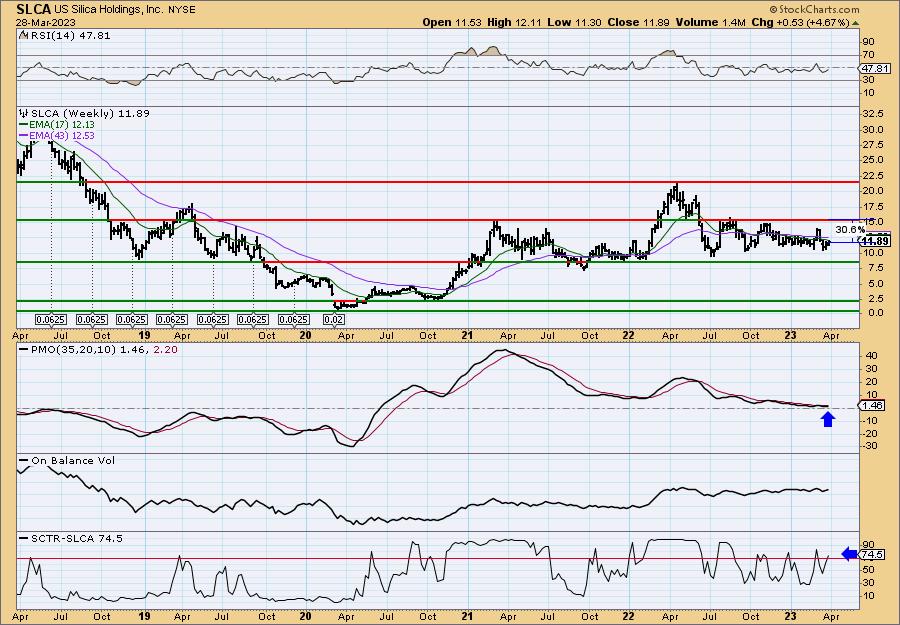The width and height of the screenshot is (900, 625).
Task: Click the Close 11.89 header value
Action: pos(638,22)
